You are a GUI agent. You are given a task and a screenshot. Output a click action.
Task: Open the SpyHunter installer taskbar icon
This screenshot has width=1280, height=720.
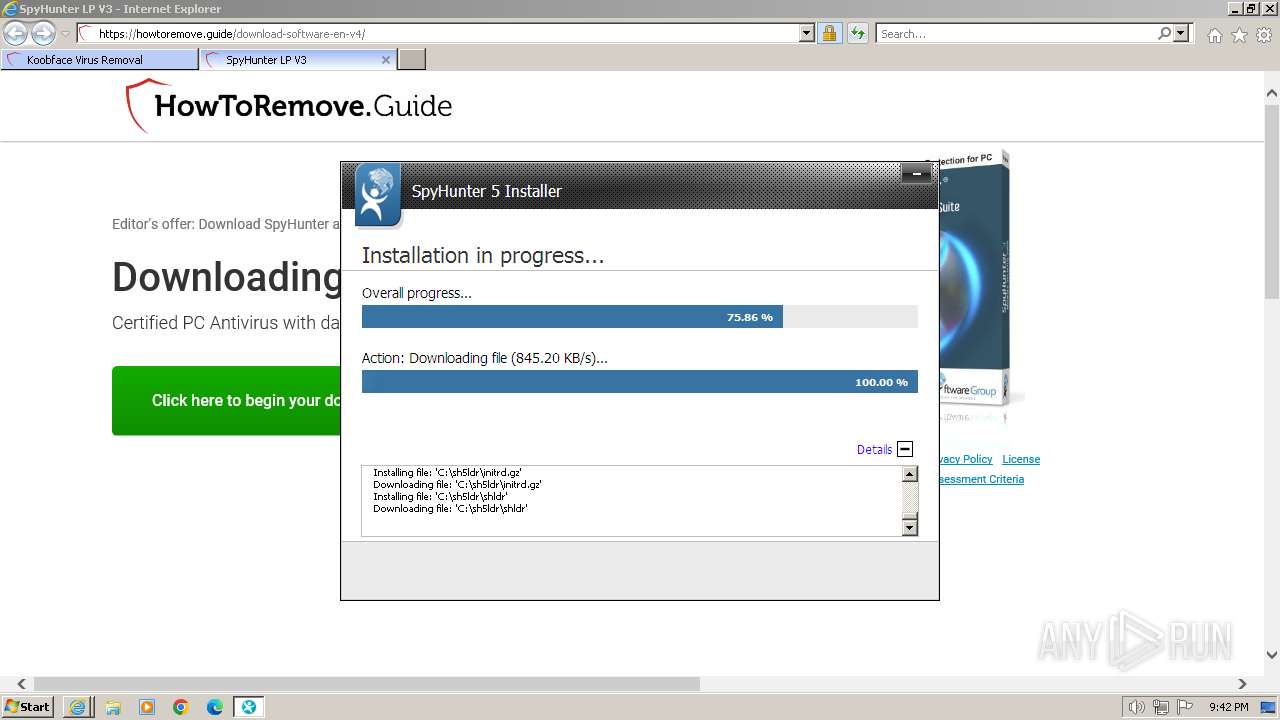[248, 707]
